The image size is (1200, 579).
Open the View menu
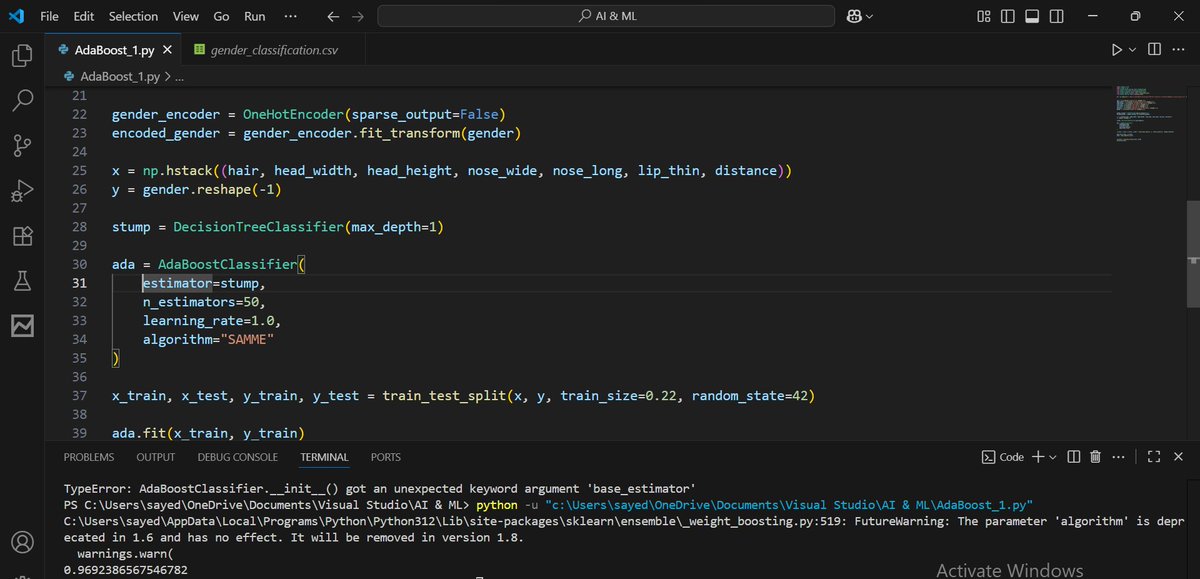click(186, 16)
